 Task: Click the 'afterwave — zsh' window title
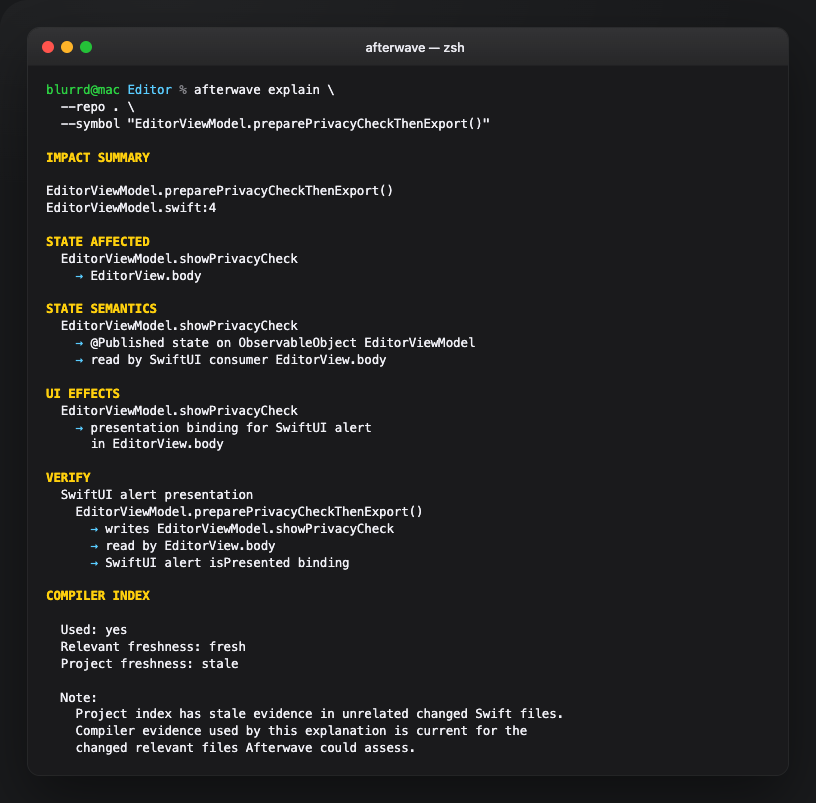click(415, 48)
